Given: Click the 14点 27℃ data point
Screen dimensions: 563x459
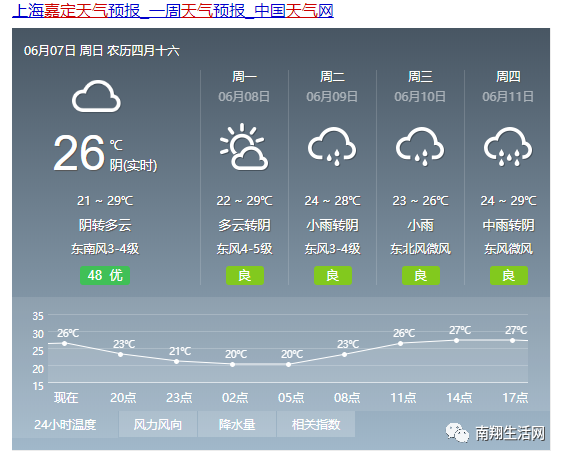Looking at the screenshot, I should tap(456, 340).
